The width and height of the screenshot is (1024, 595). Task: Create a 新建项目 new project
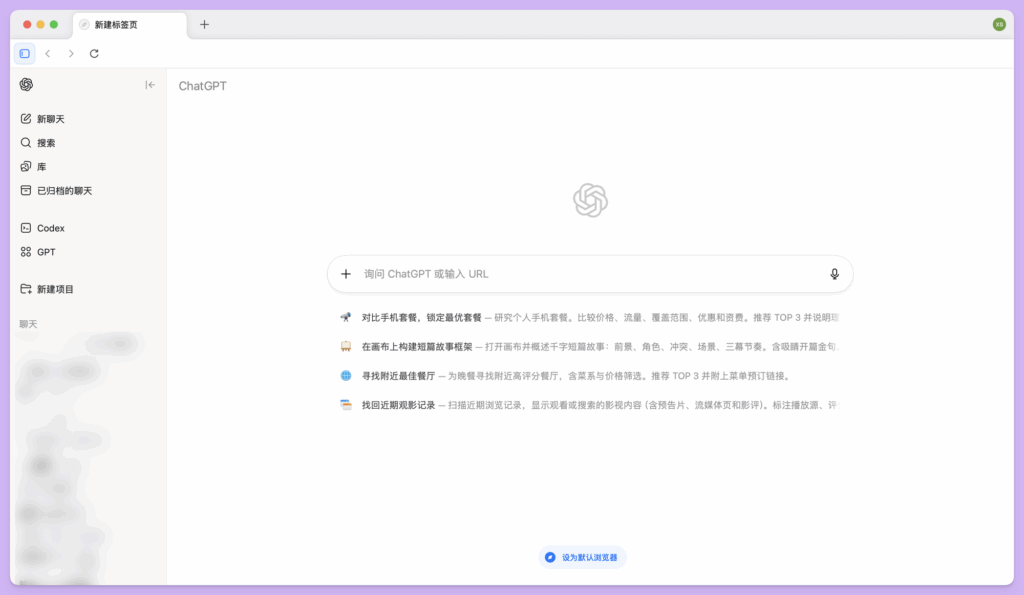pyautogui.click(x=55, y=288)
